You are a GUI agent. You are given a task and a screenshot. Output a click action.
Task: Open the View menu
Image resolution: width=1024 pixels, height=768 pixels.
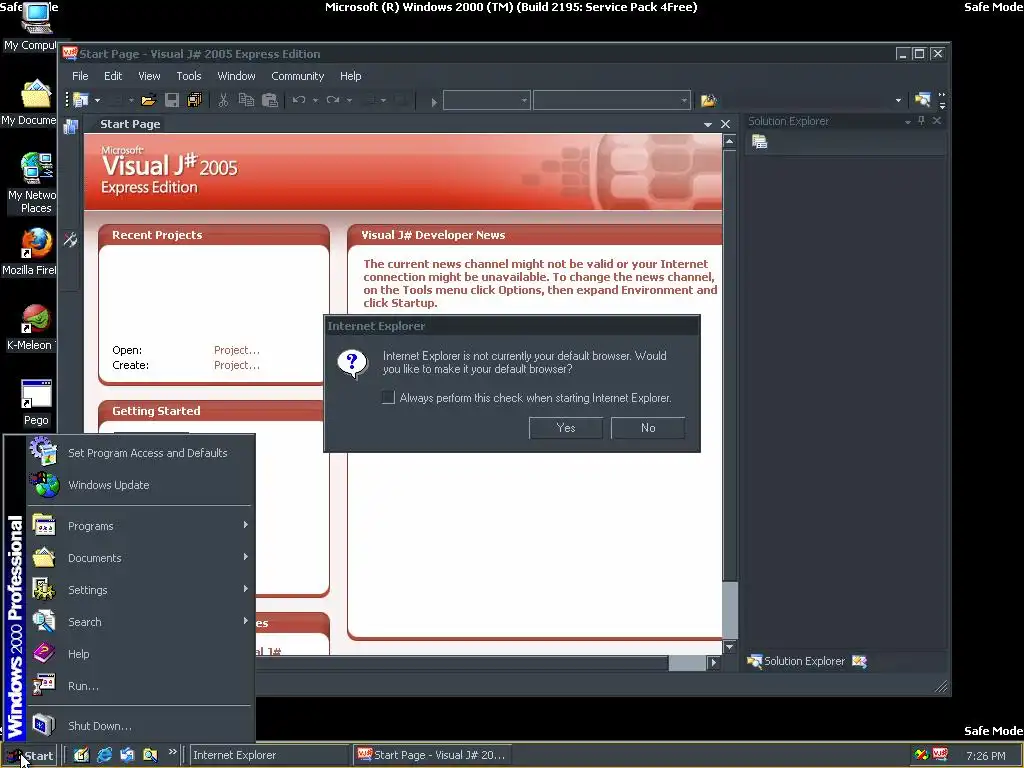149,76
